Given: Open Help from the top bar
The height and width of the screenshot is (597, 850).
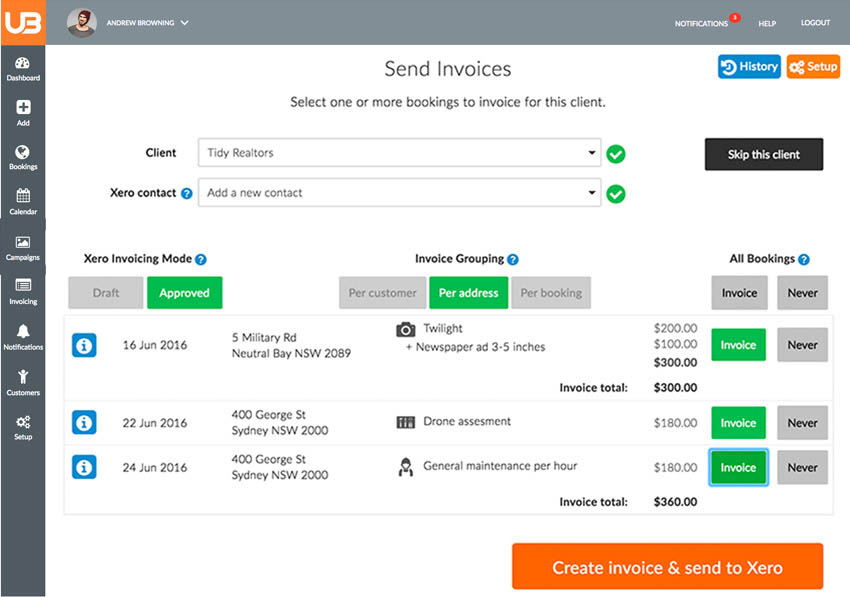Looking at the screenshot, I should point(767,22).
